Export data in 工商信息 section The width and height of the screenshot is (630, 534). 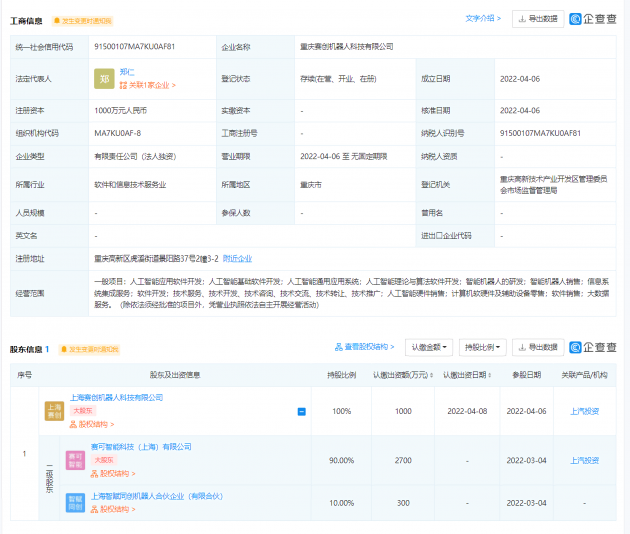click(x=538, y=19)
